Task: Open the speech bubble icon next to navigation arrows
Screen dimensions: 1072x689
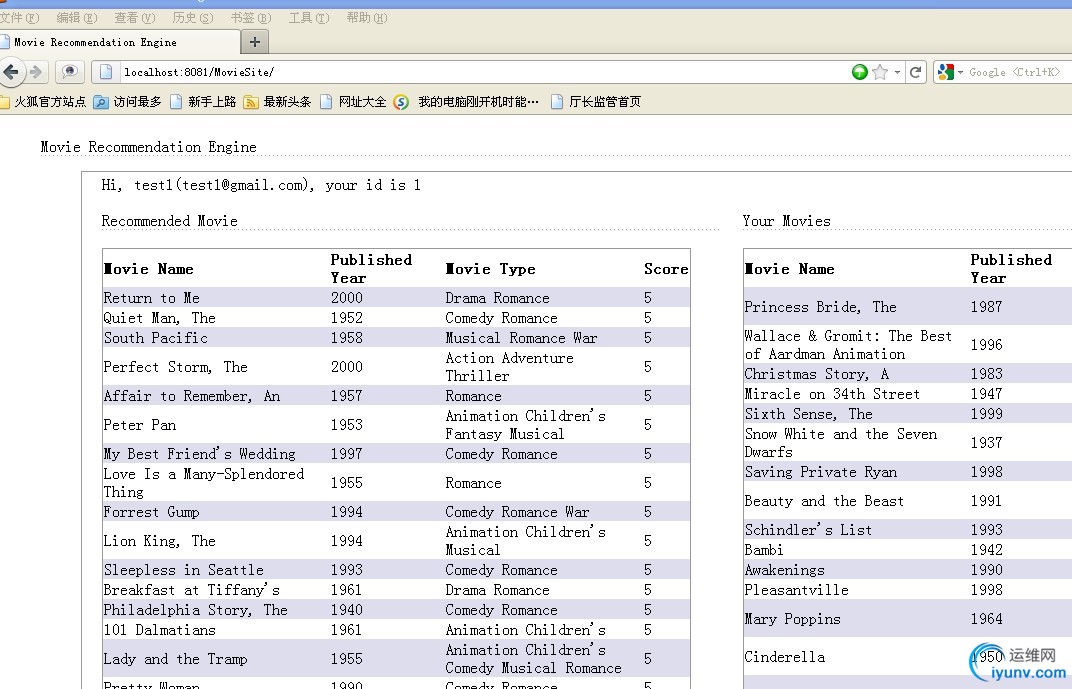Action: (x=69, y=71)
